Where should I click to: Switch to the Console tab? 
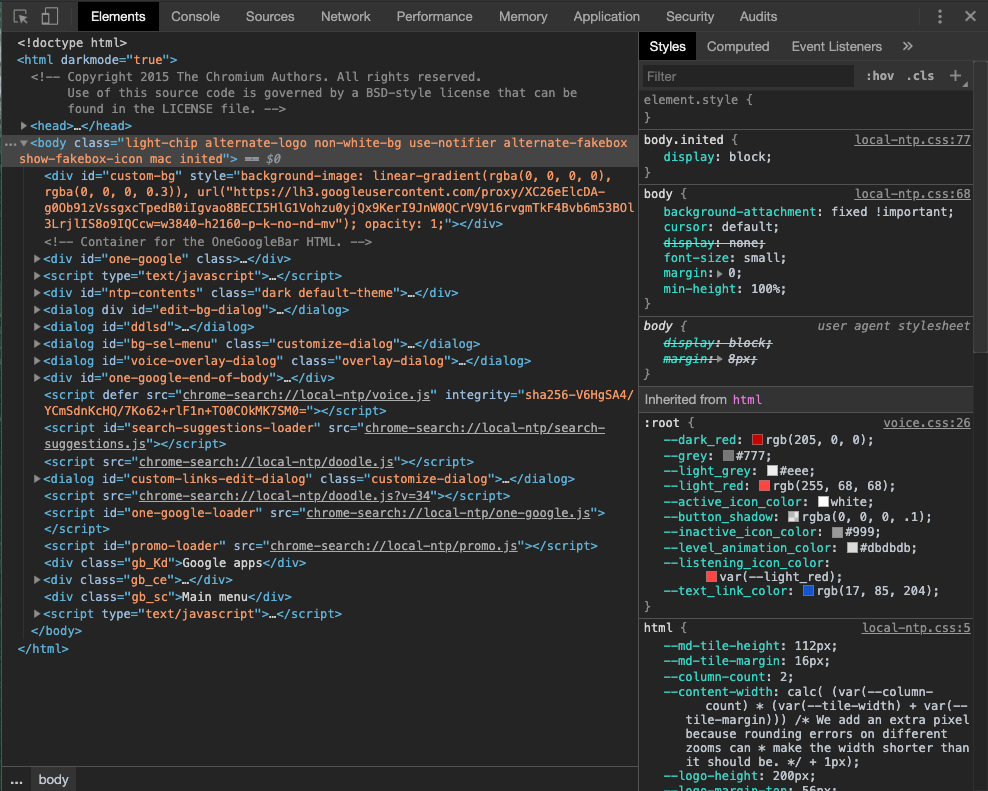[195, 16]
